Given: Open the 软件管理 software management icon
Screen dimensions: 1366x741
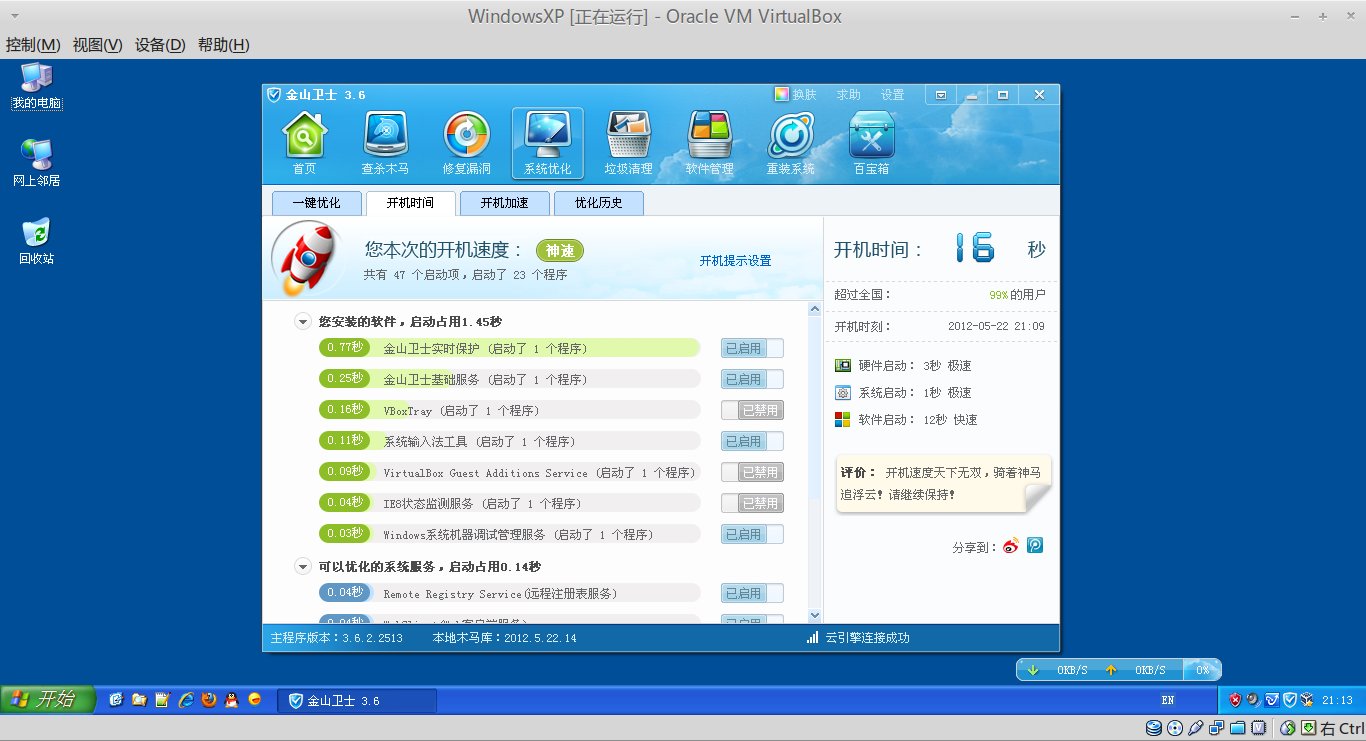Looking at the screenshot, I should (709, 144).
